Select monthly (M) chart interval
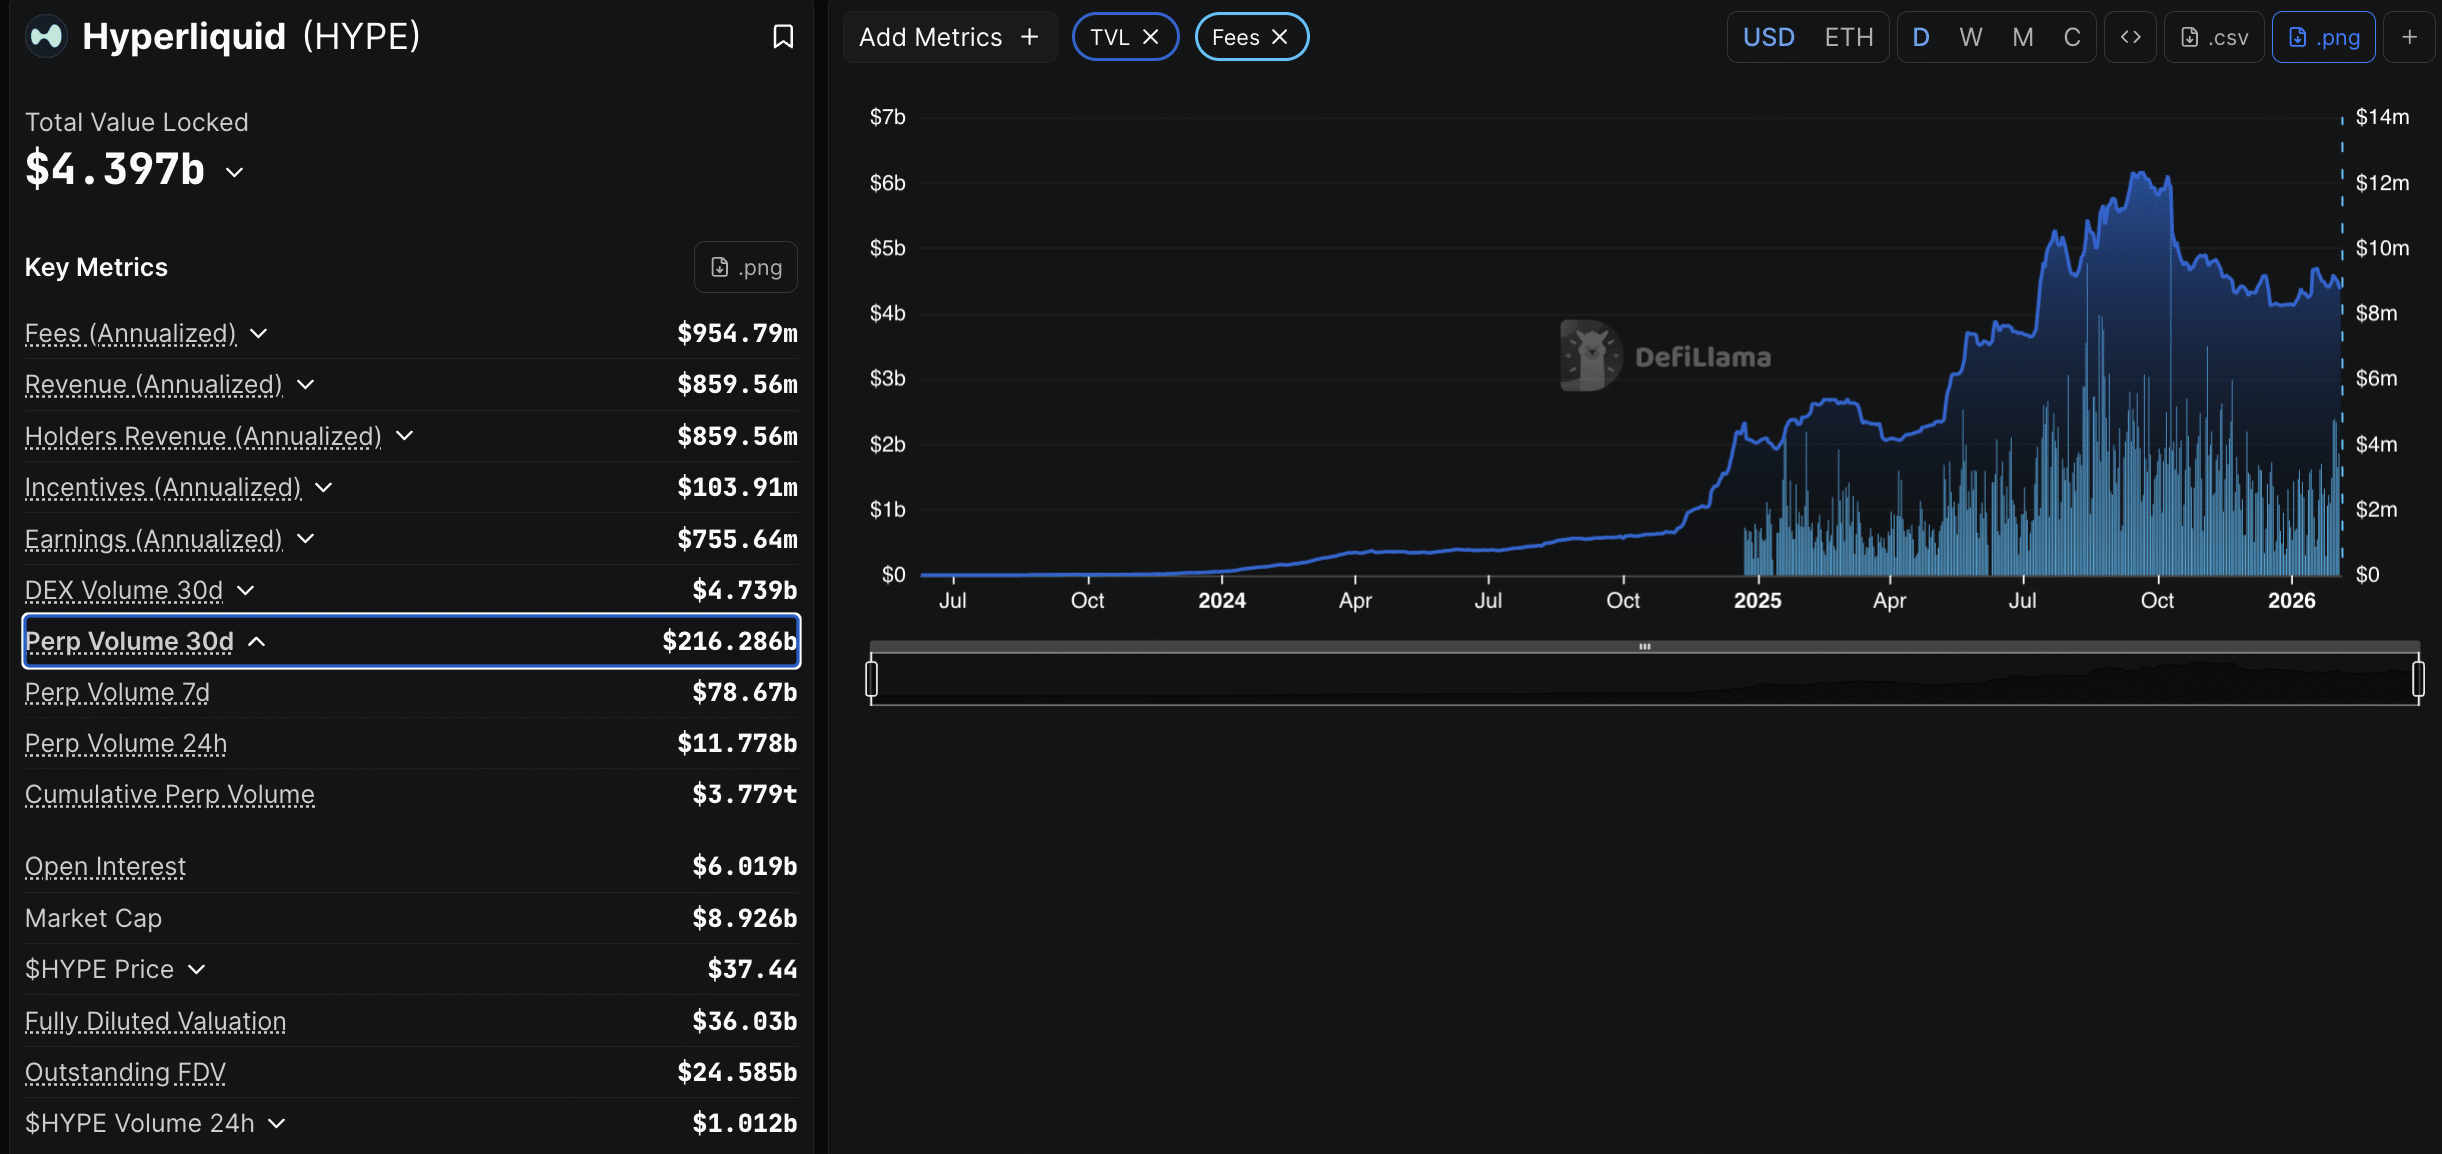 coord(2022,37)
